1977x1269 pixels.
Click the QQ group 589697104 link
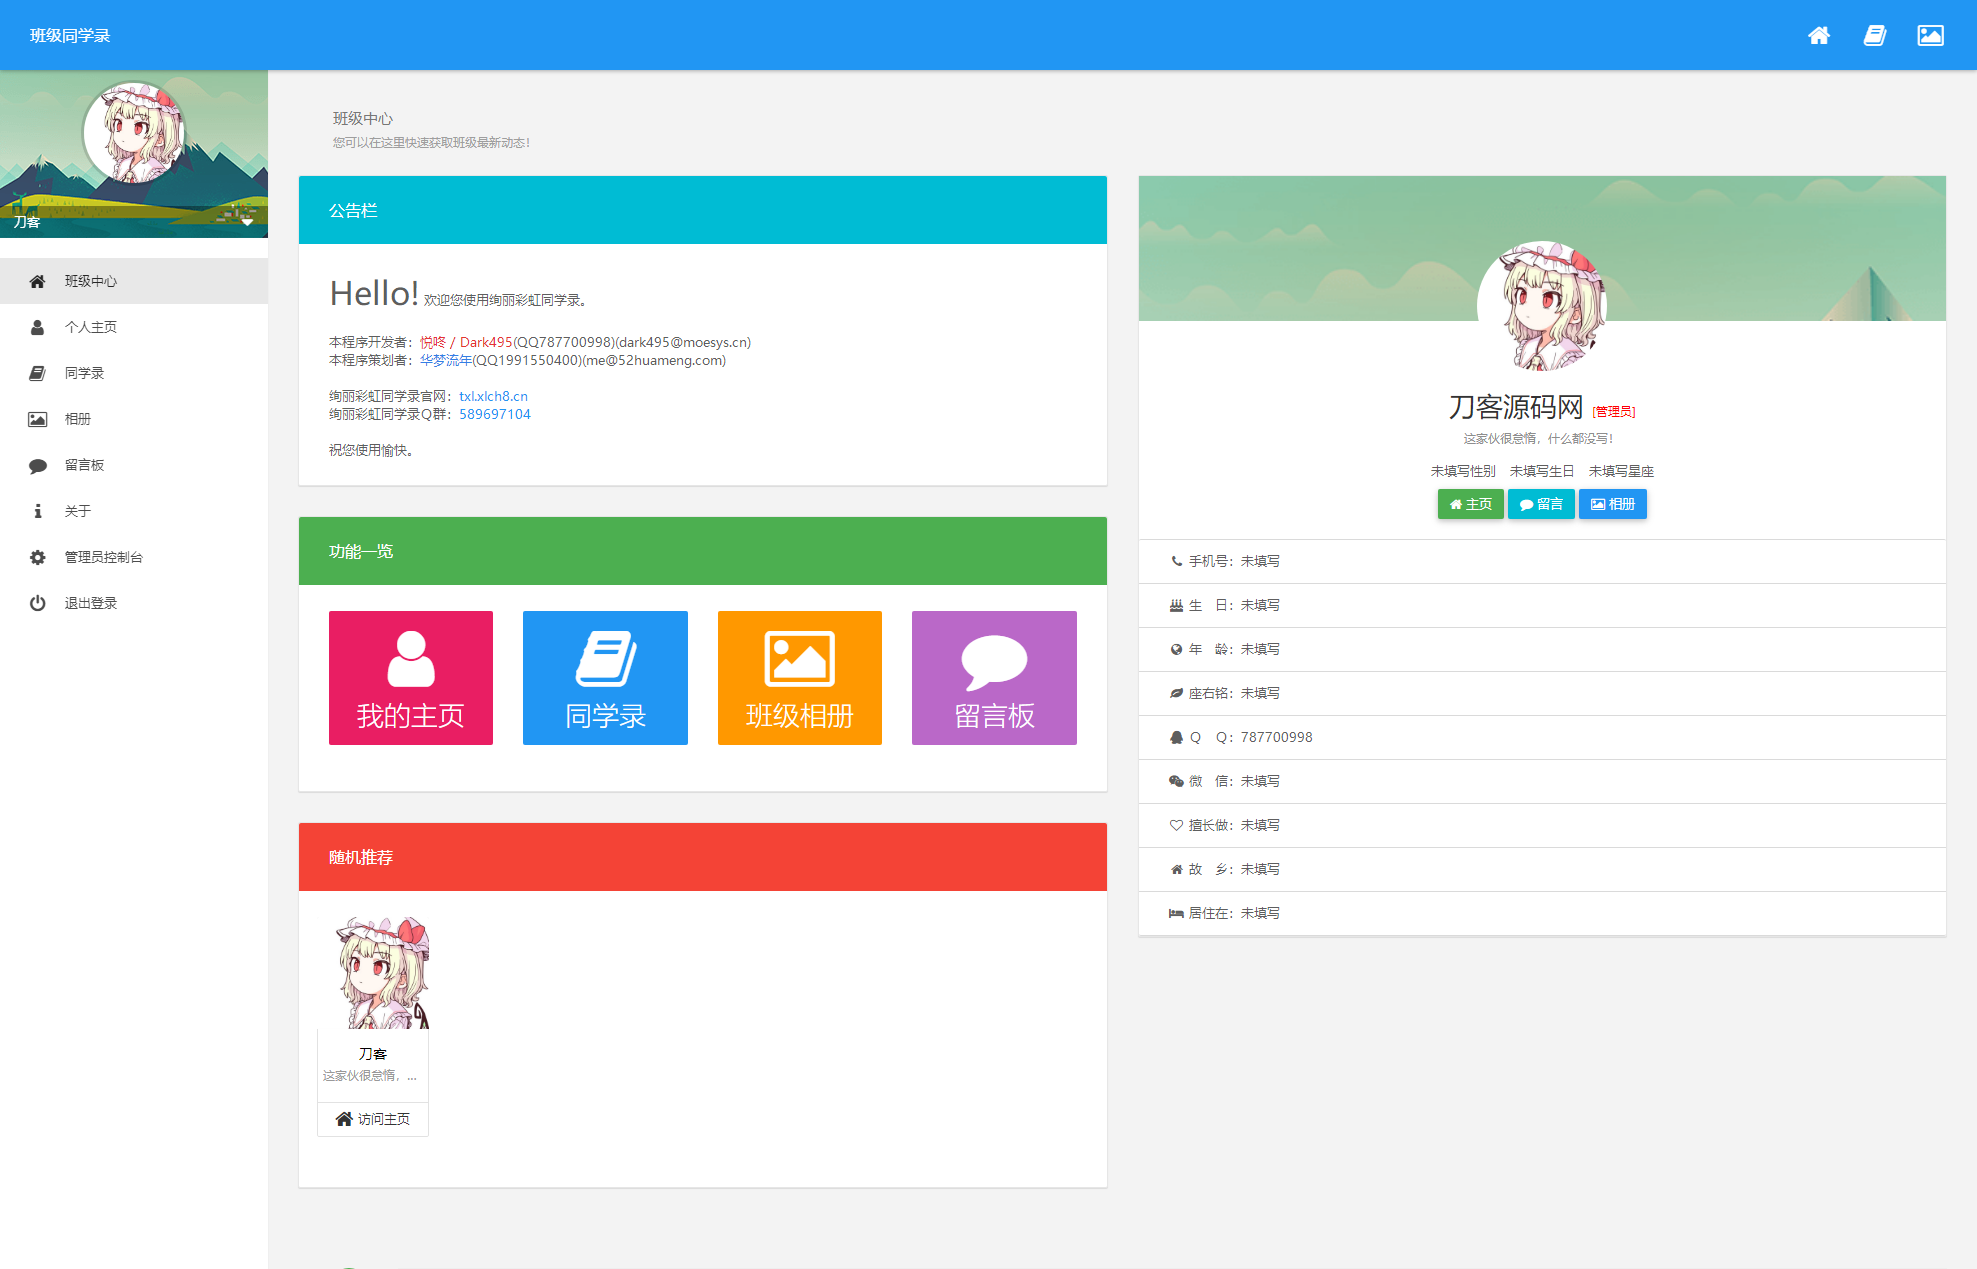494,414
